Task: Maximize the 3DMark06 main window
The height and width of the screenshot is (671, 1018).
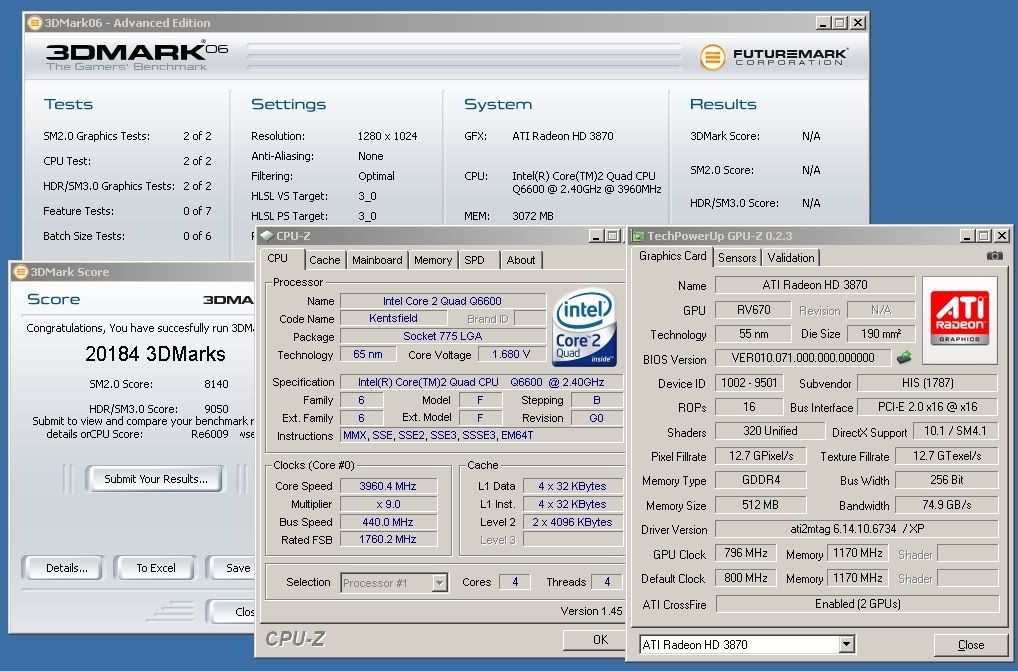Action: pos(840,23)
